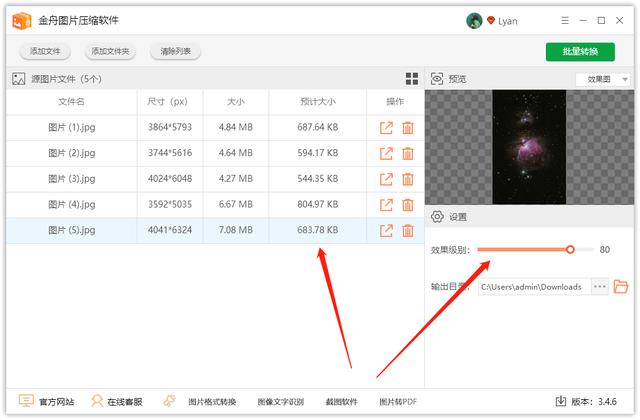Click the version download icon

[x=560, y=401]
